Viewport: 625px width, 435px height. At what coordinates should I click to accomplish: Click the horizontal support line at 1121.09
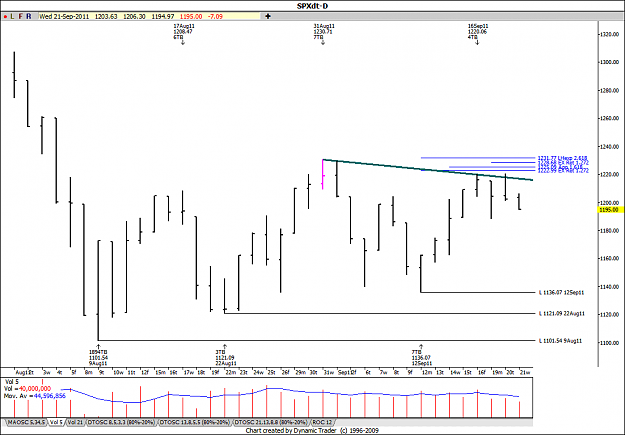[380, 313]
